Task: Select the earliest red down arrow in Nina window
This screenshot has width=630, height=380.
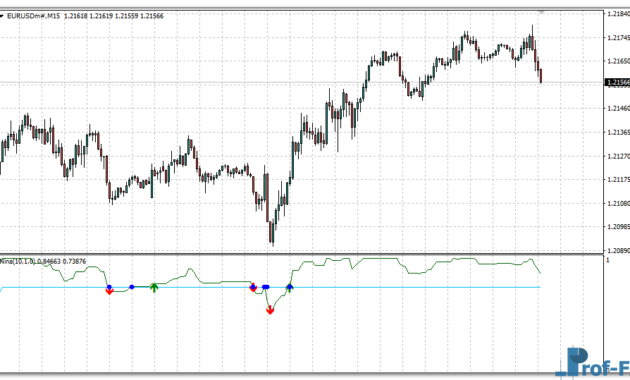Action: point(109,291)
